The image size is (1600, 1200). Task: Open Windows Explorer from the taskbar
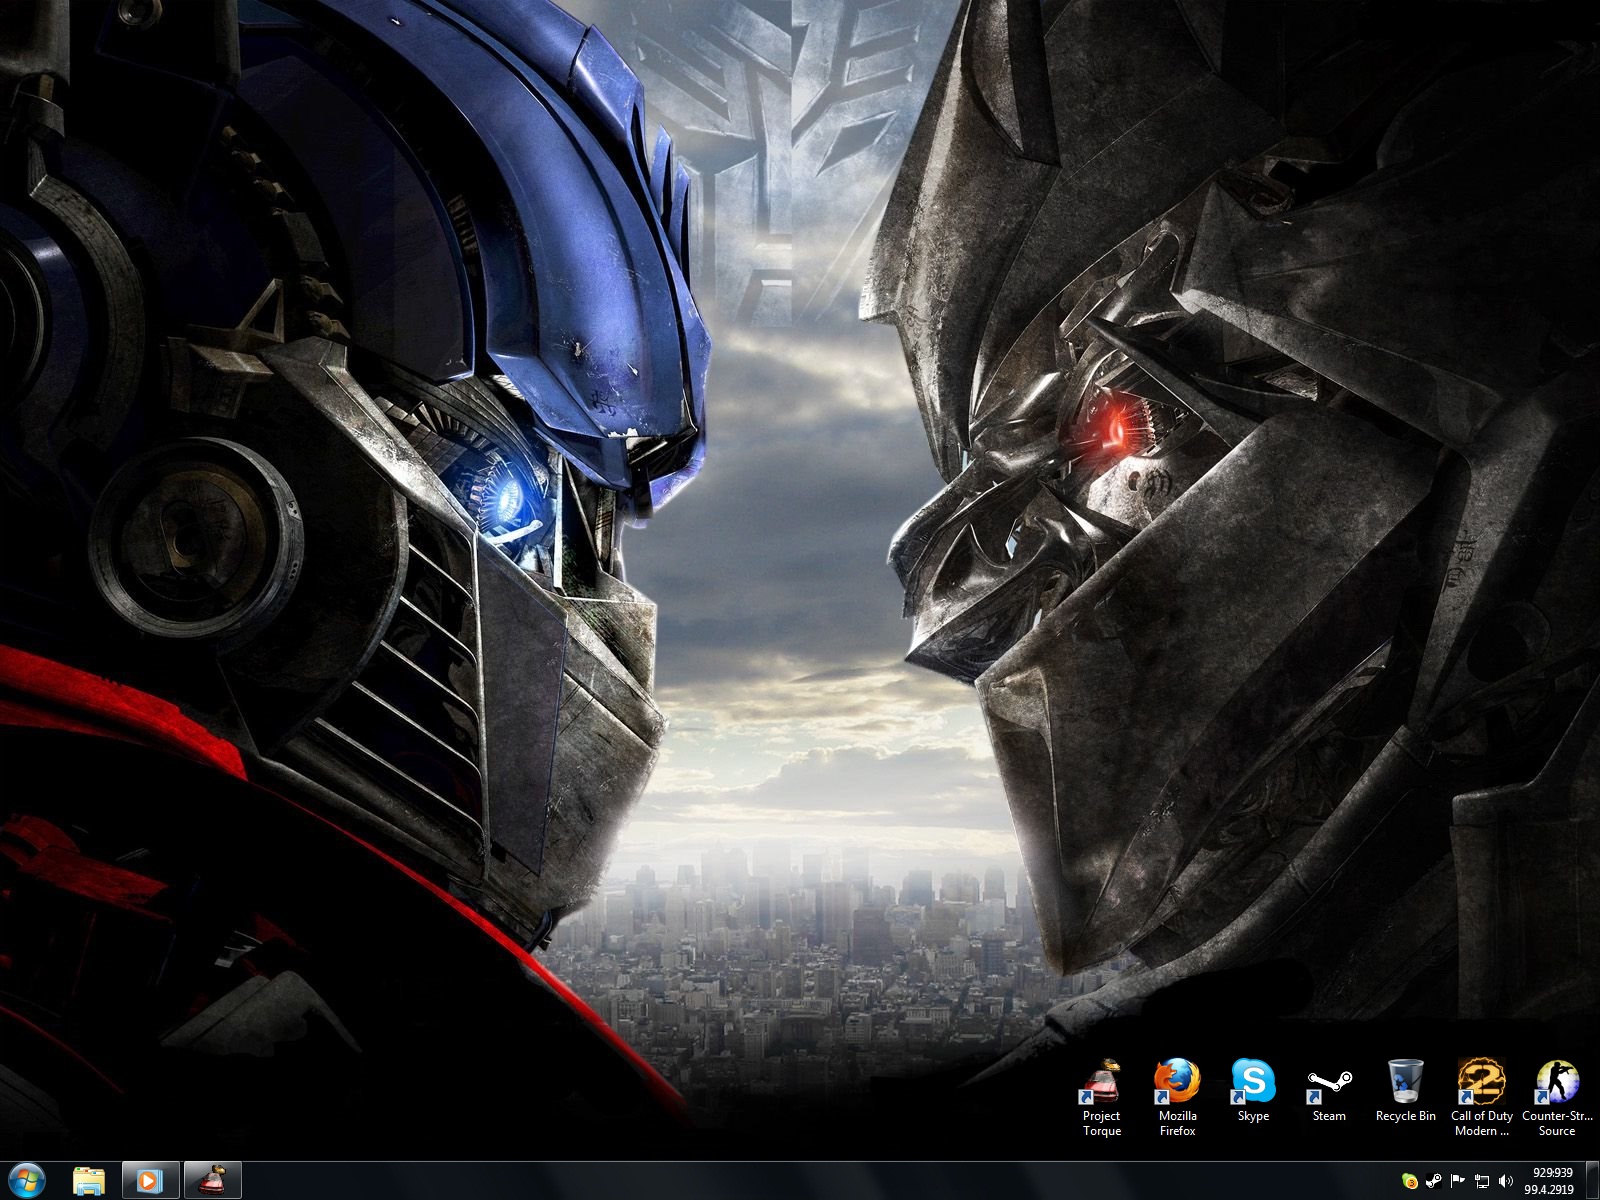point(89,1181)
